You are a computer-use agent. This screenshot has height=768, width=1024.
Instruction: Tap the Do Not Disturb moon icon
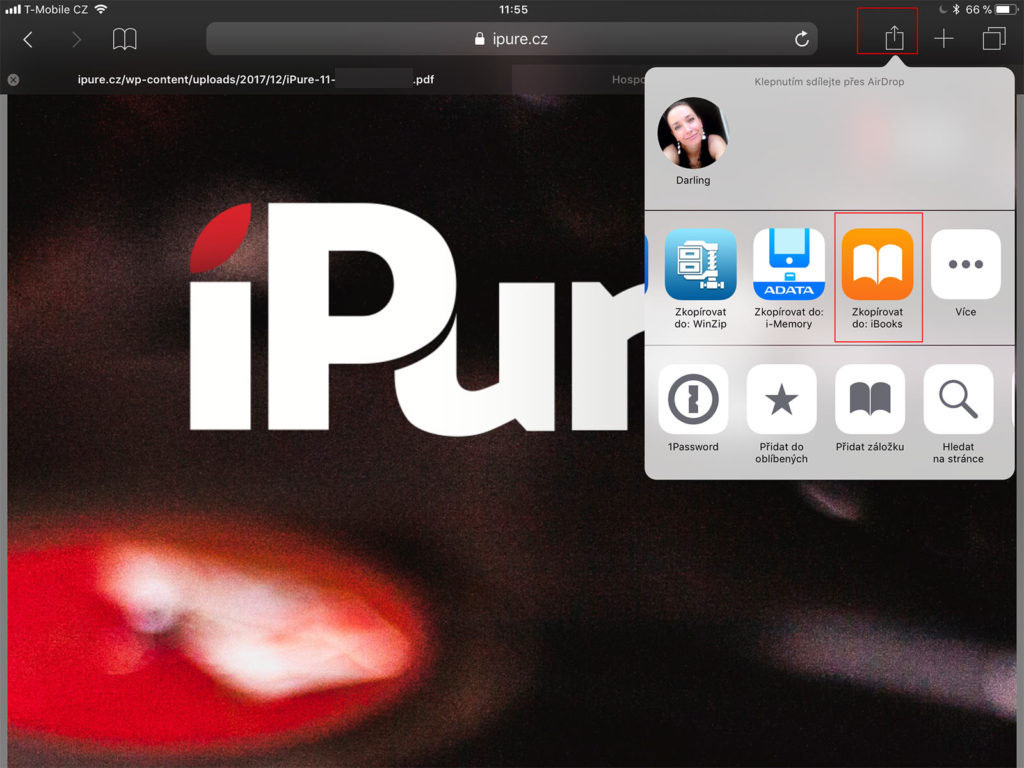[x=942, y=10]
